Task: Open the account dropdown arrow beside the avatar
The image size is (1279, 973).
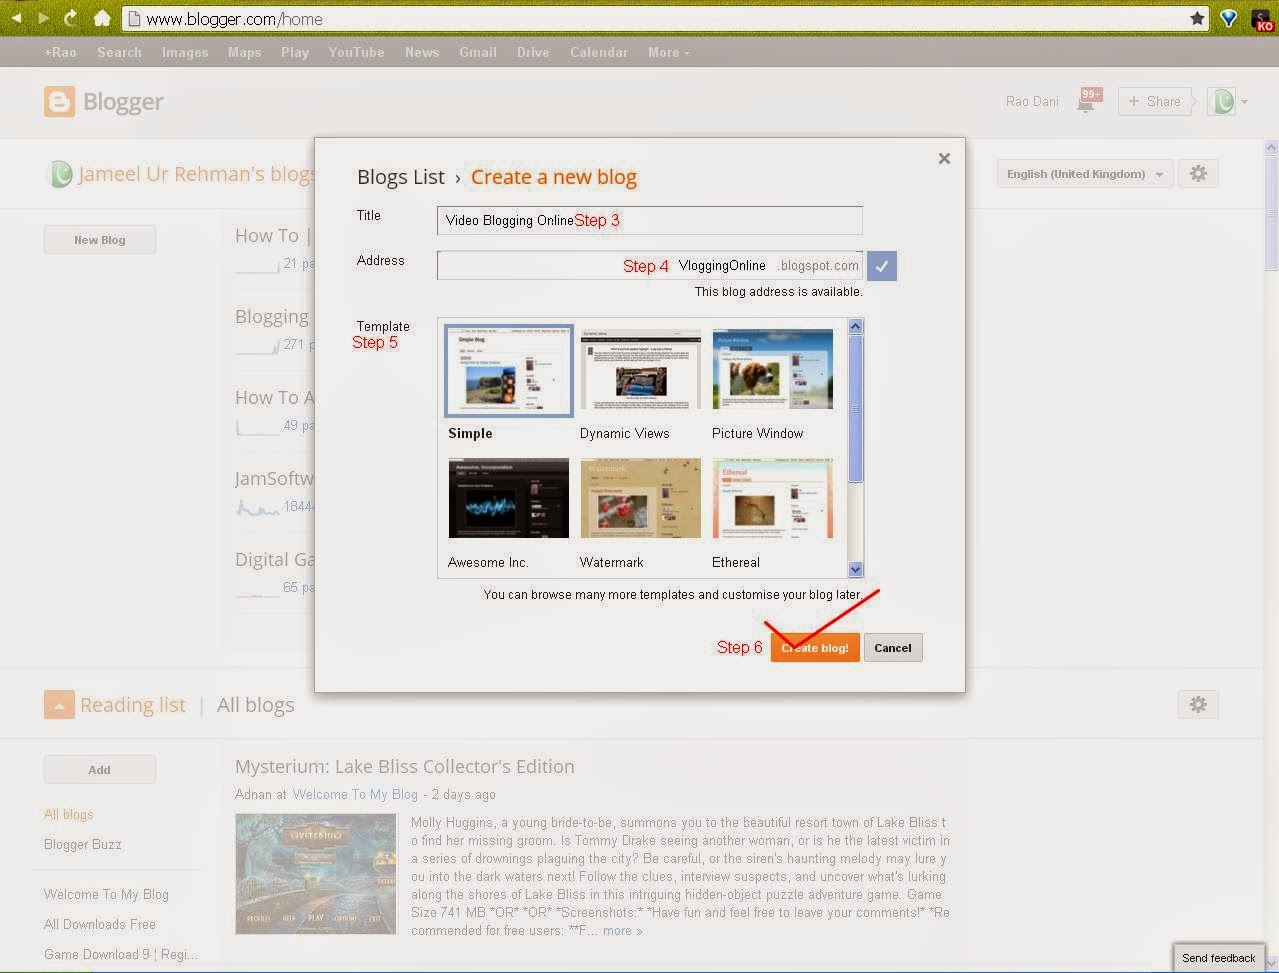Action: pos(1244,101)
